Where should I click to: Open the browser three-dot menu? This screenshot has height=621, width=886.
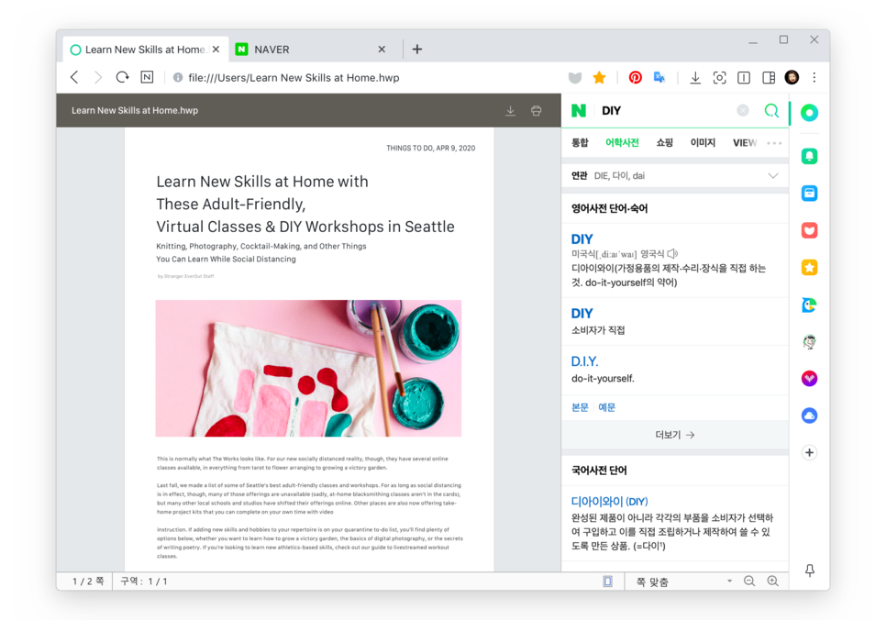[x=814, y=77]
